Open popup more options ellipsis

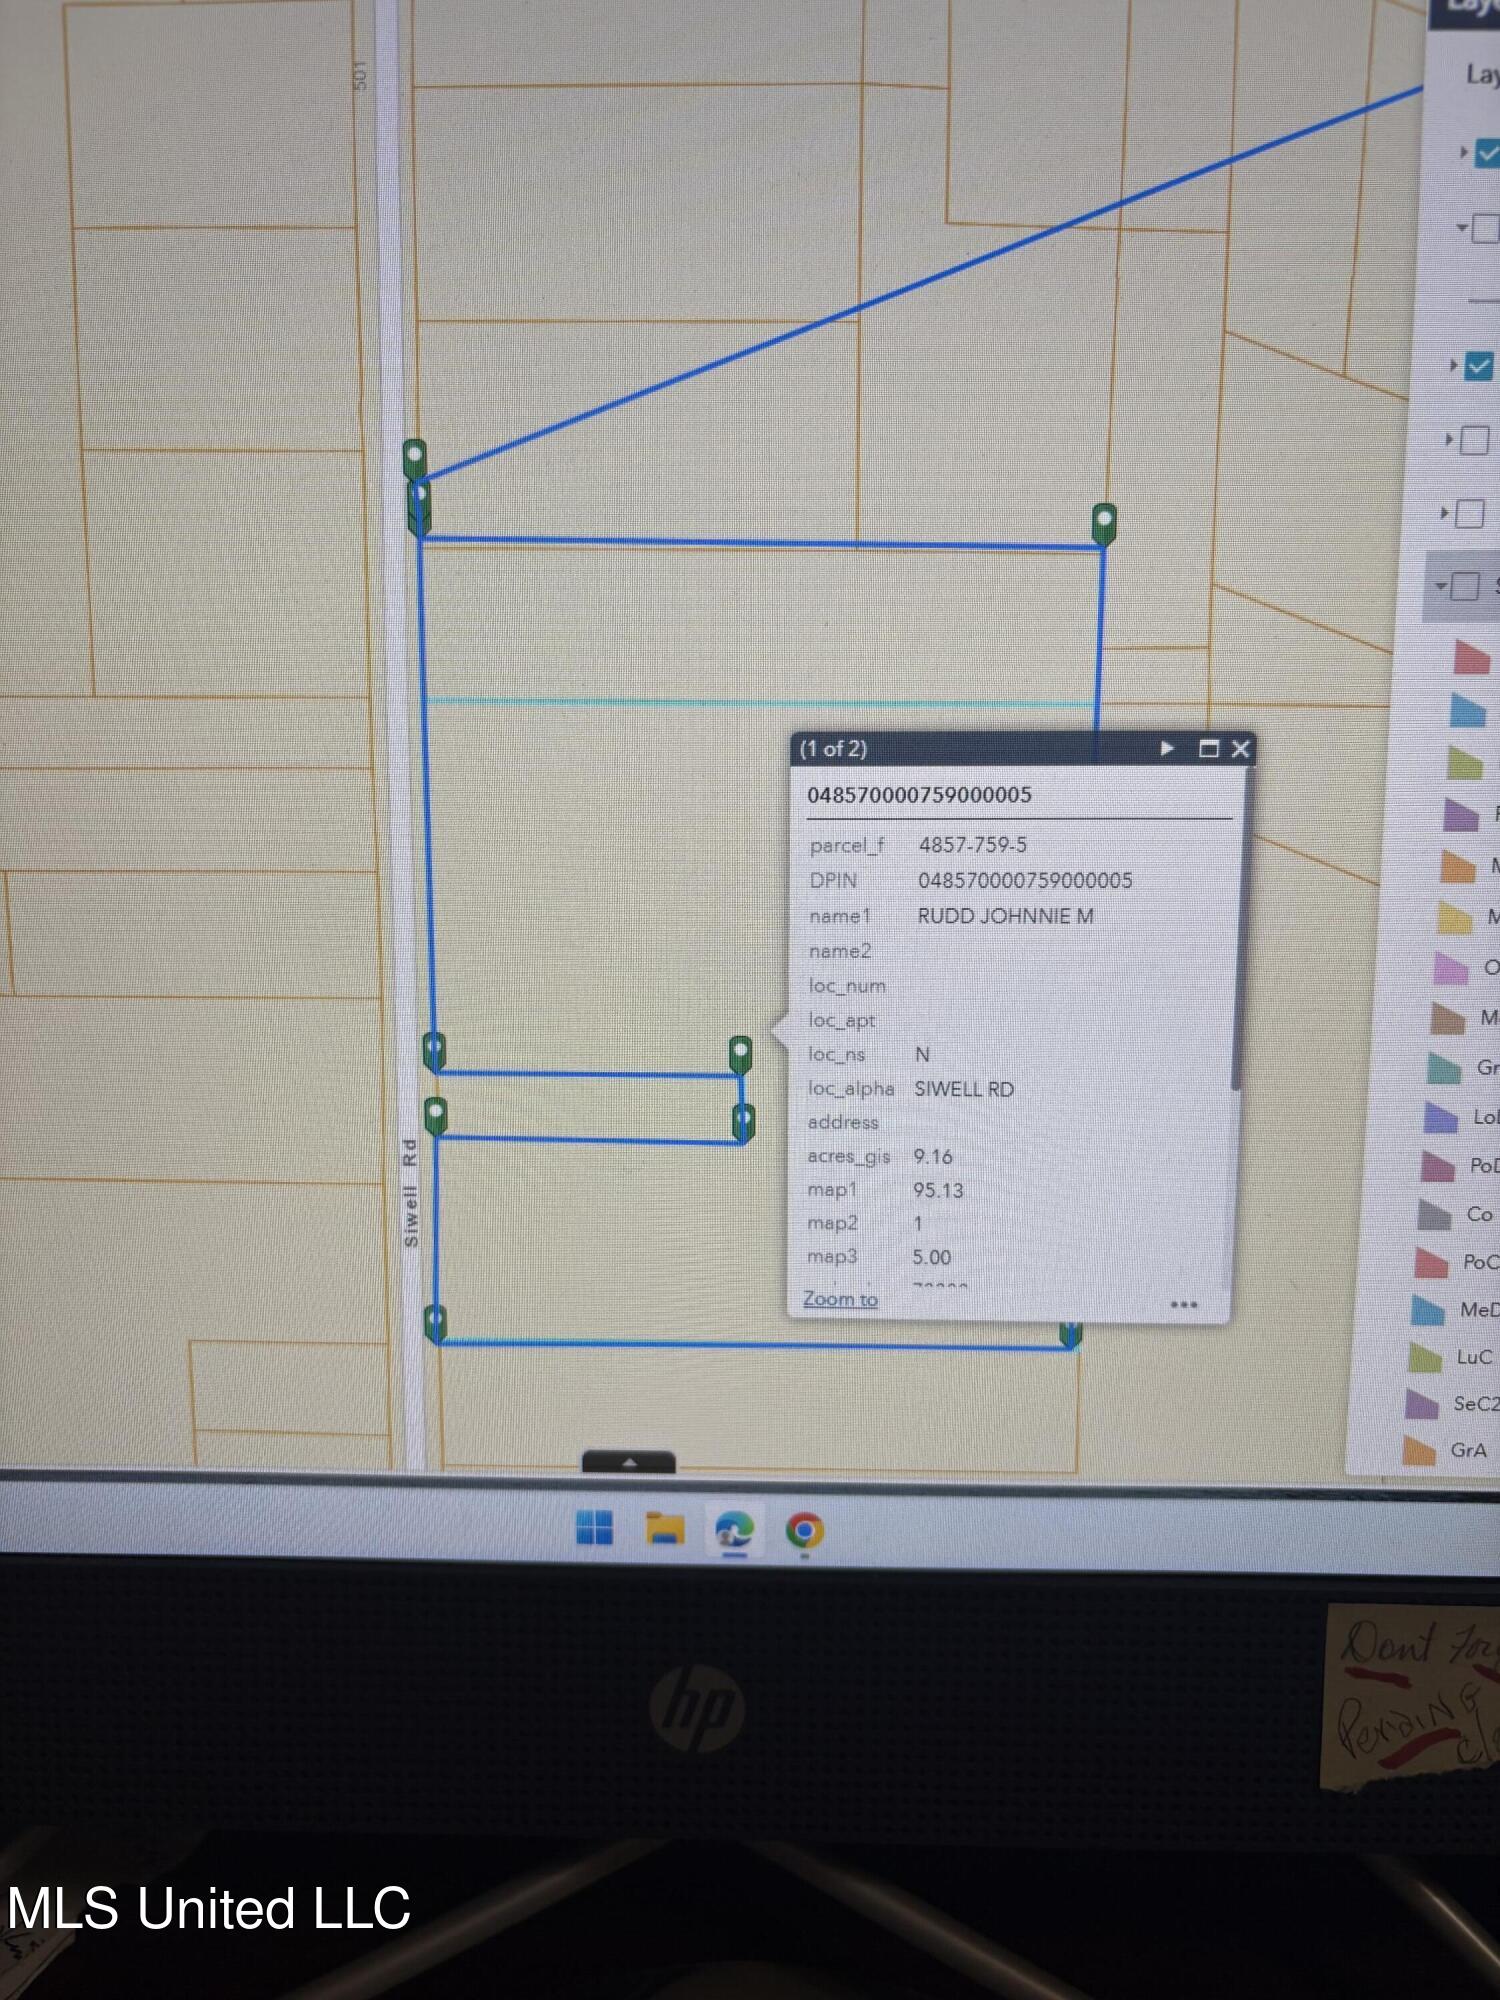1184,1304
